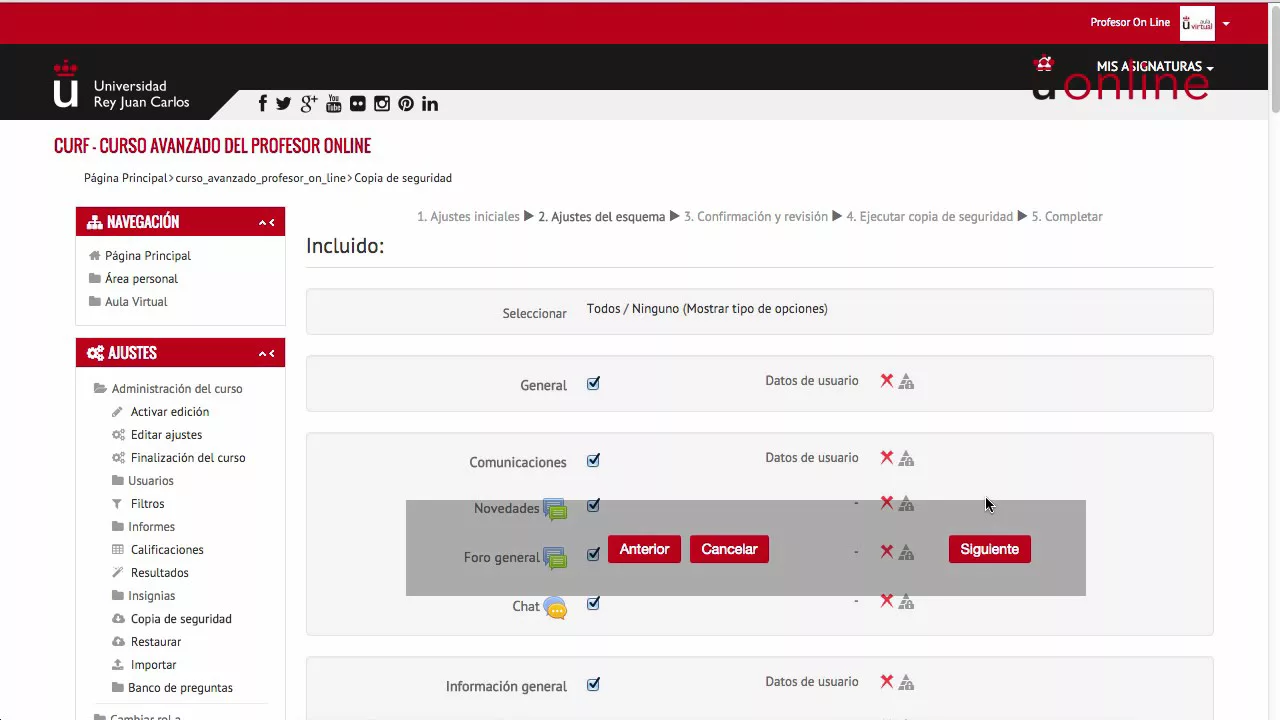Open the Pinterest social icon
Image resolution: width=1280 pixels, height=720 pixels.
point(406,103)
